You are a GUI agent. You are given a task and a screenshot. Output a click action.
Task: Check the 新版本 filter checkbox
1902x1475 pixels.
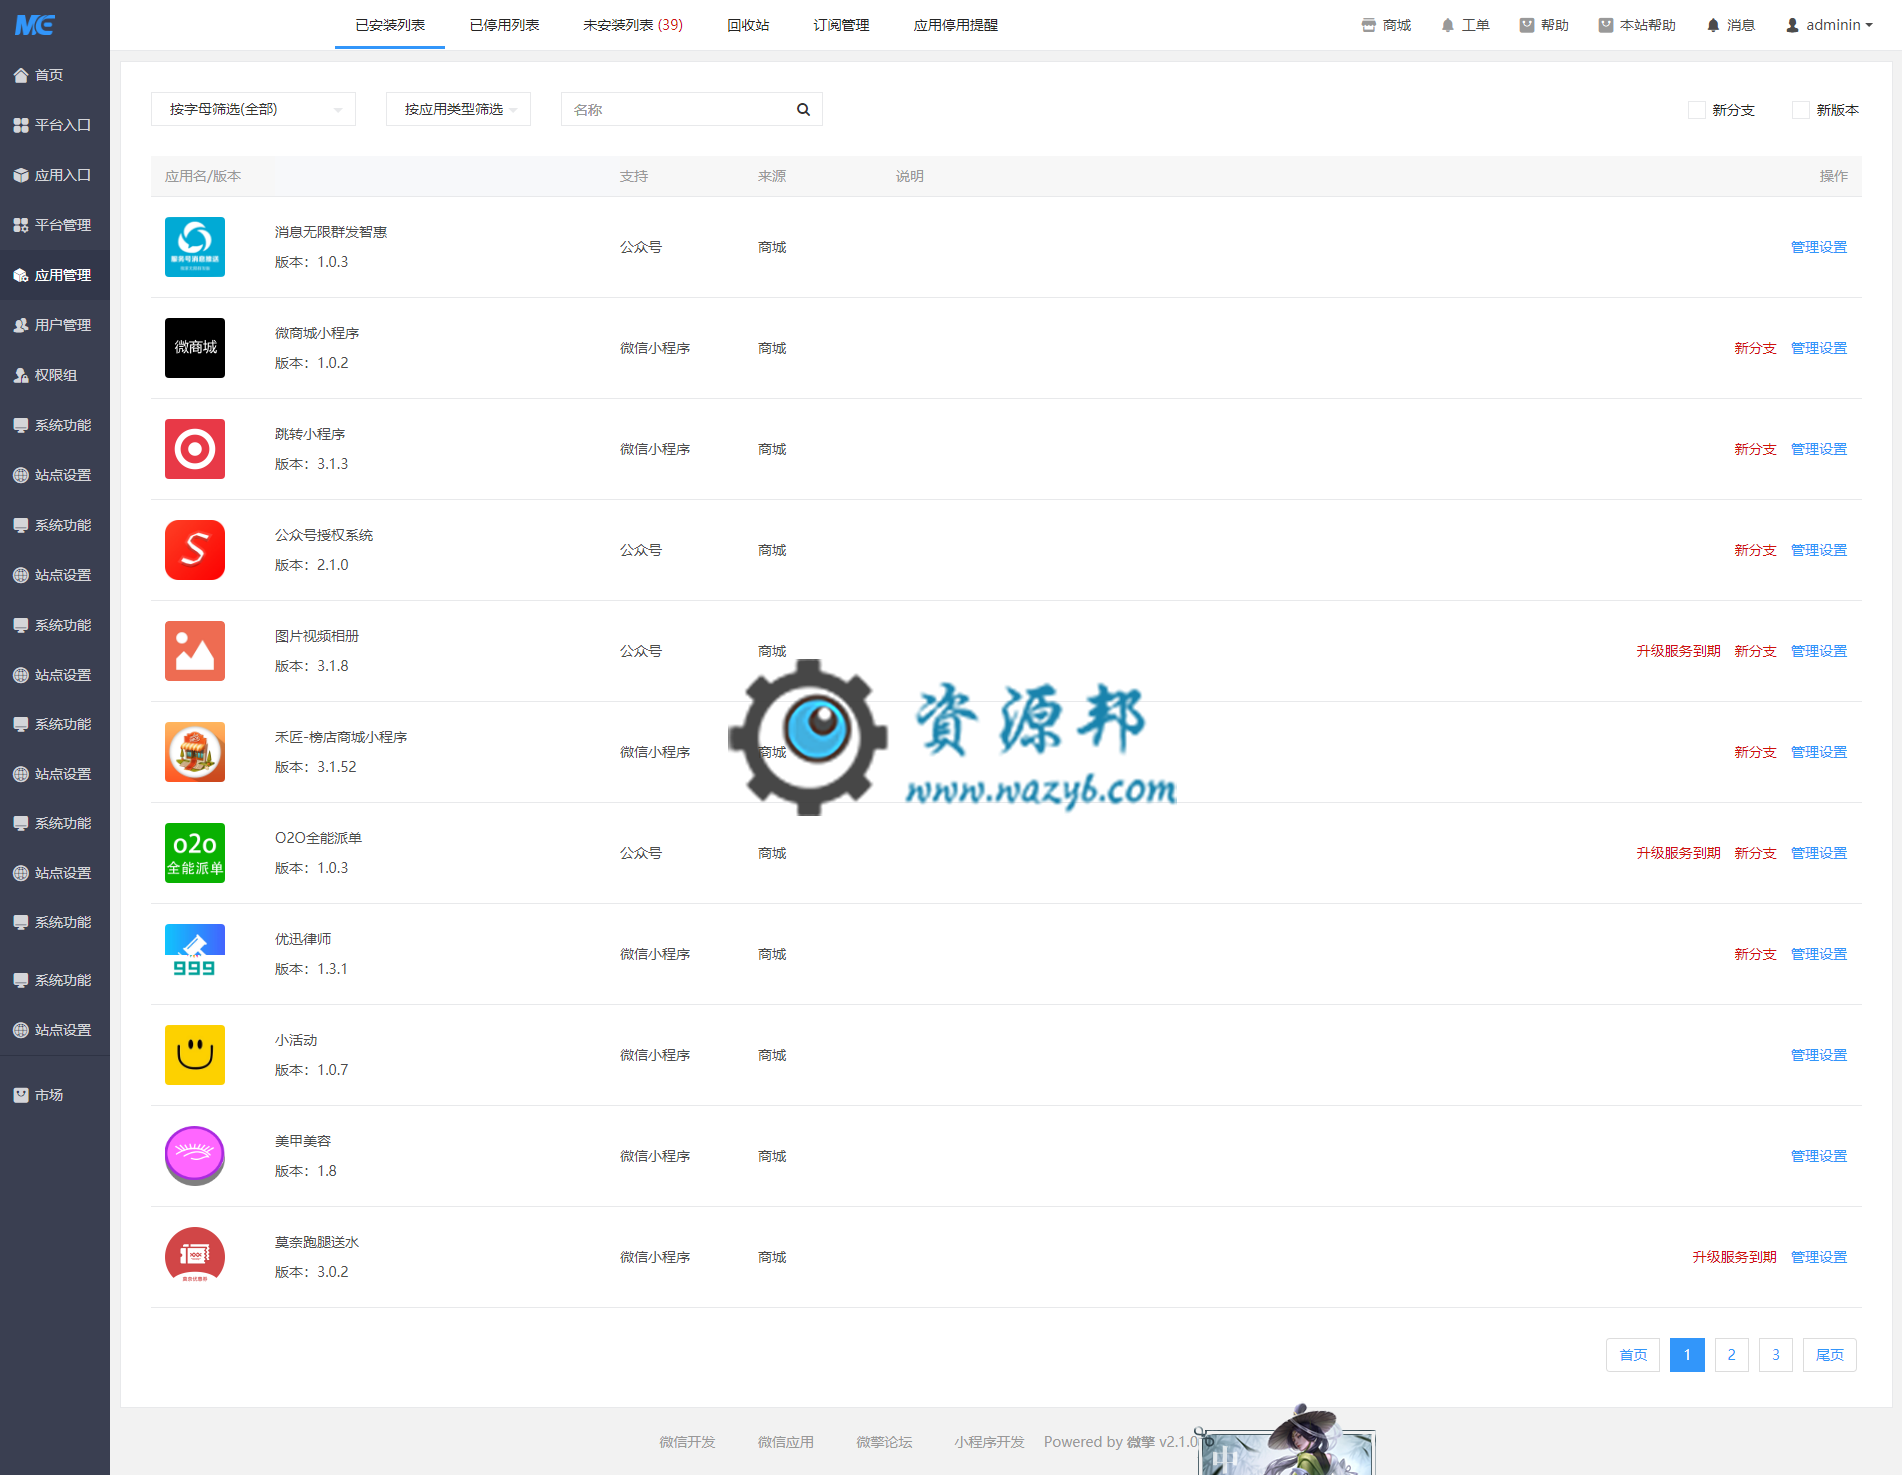click(x=1801, y=110)
